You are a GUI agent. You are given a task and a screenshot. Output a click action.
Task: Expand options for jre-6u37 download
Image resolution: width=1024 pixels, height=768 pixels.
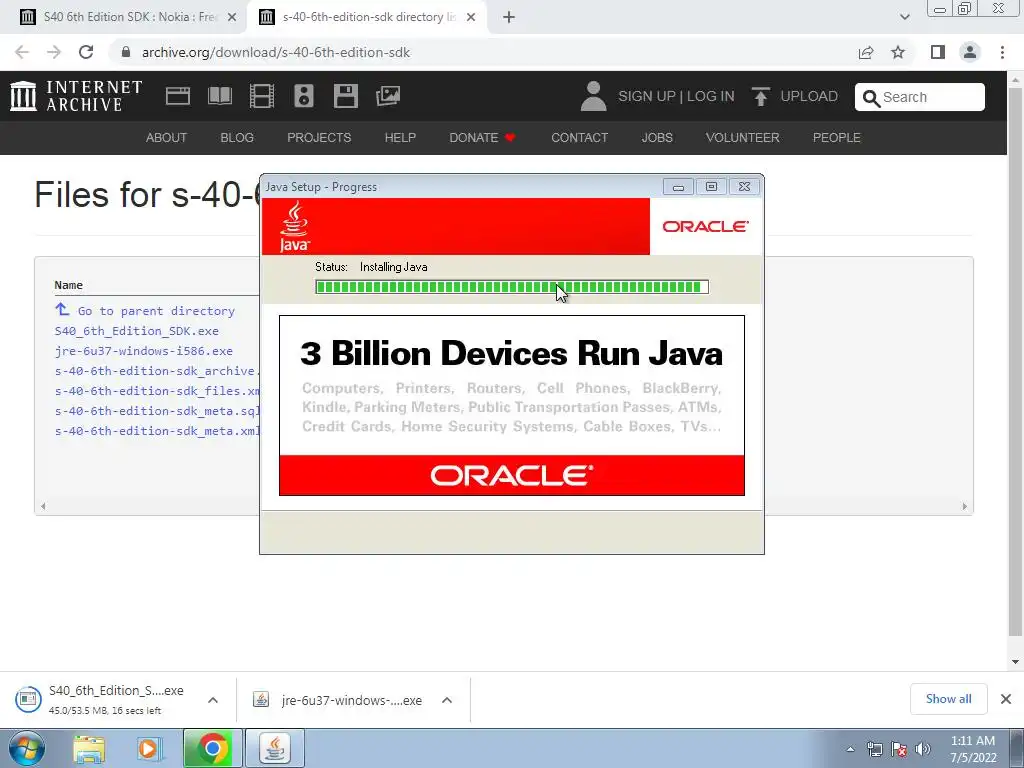[447, 700]
